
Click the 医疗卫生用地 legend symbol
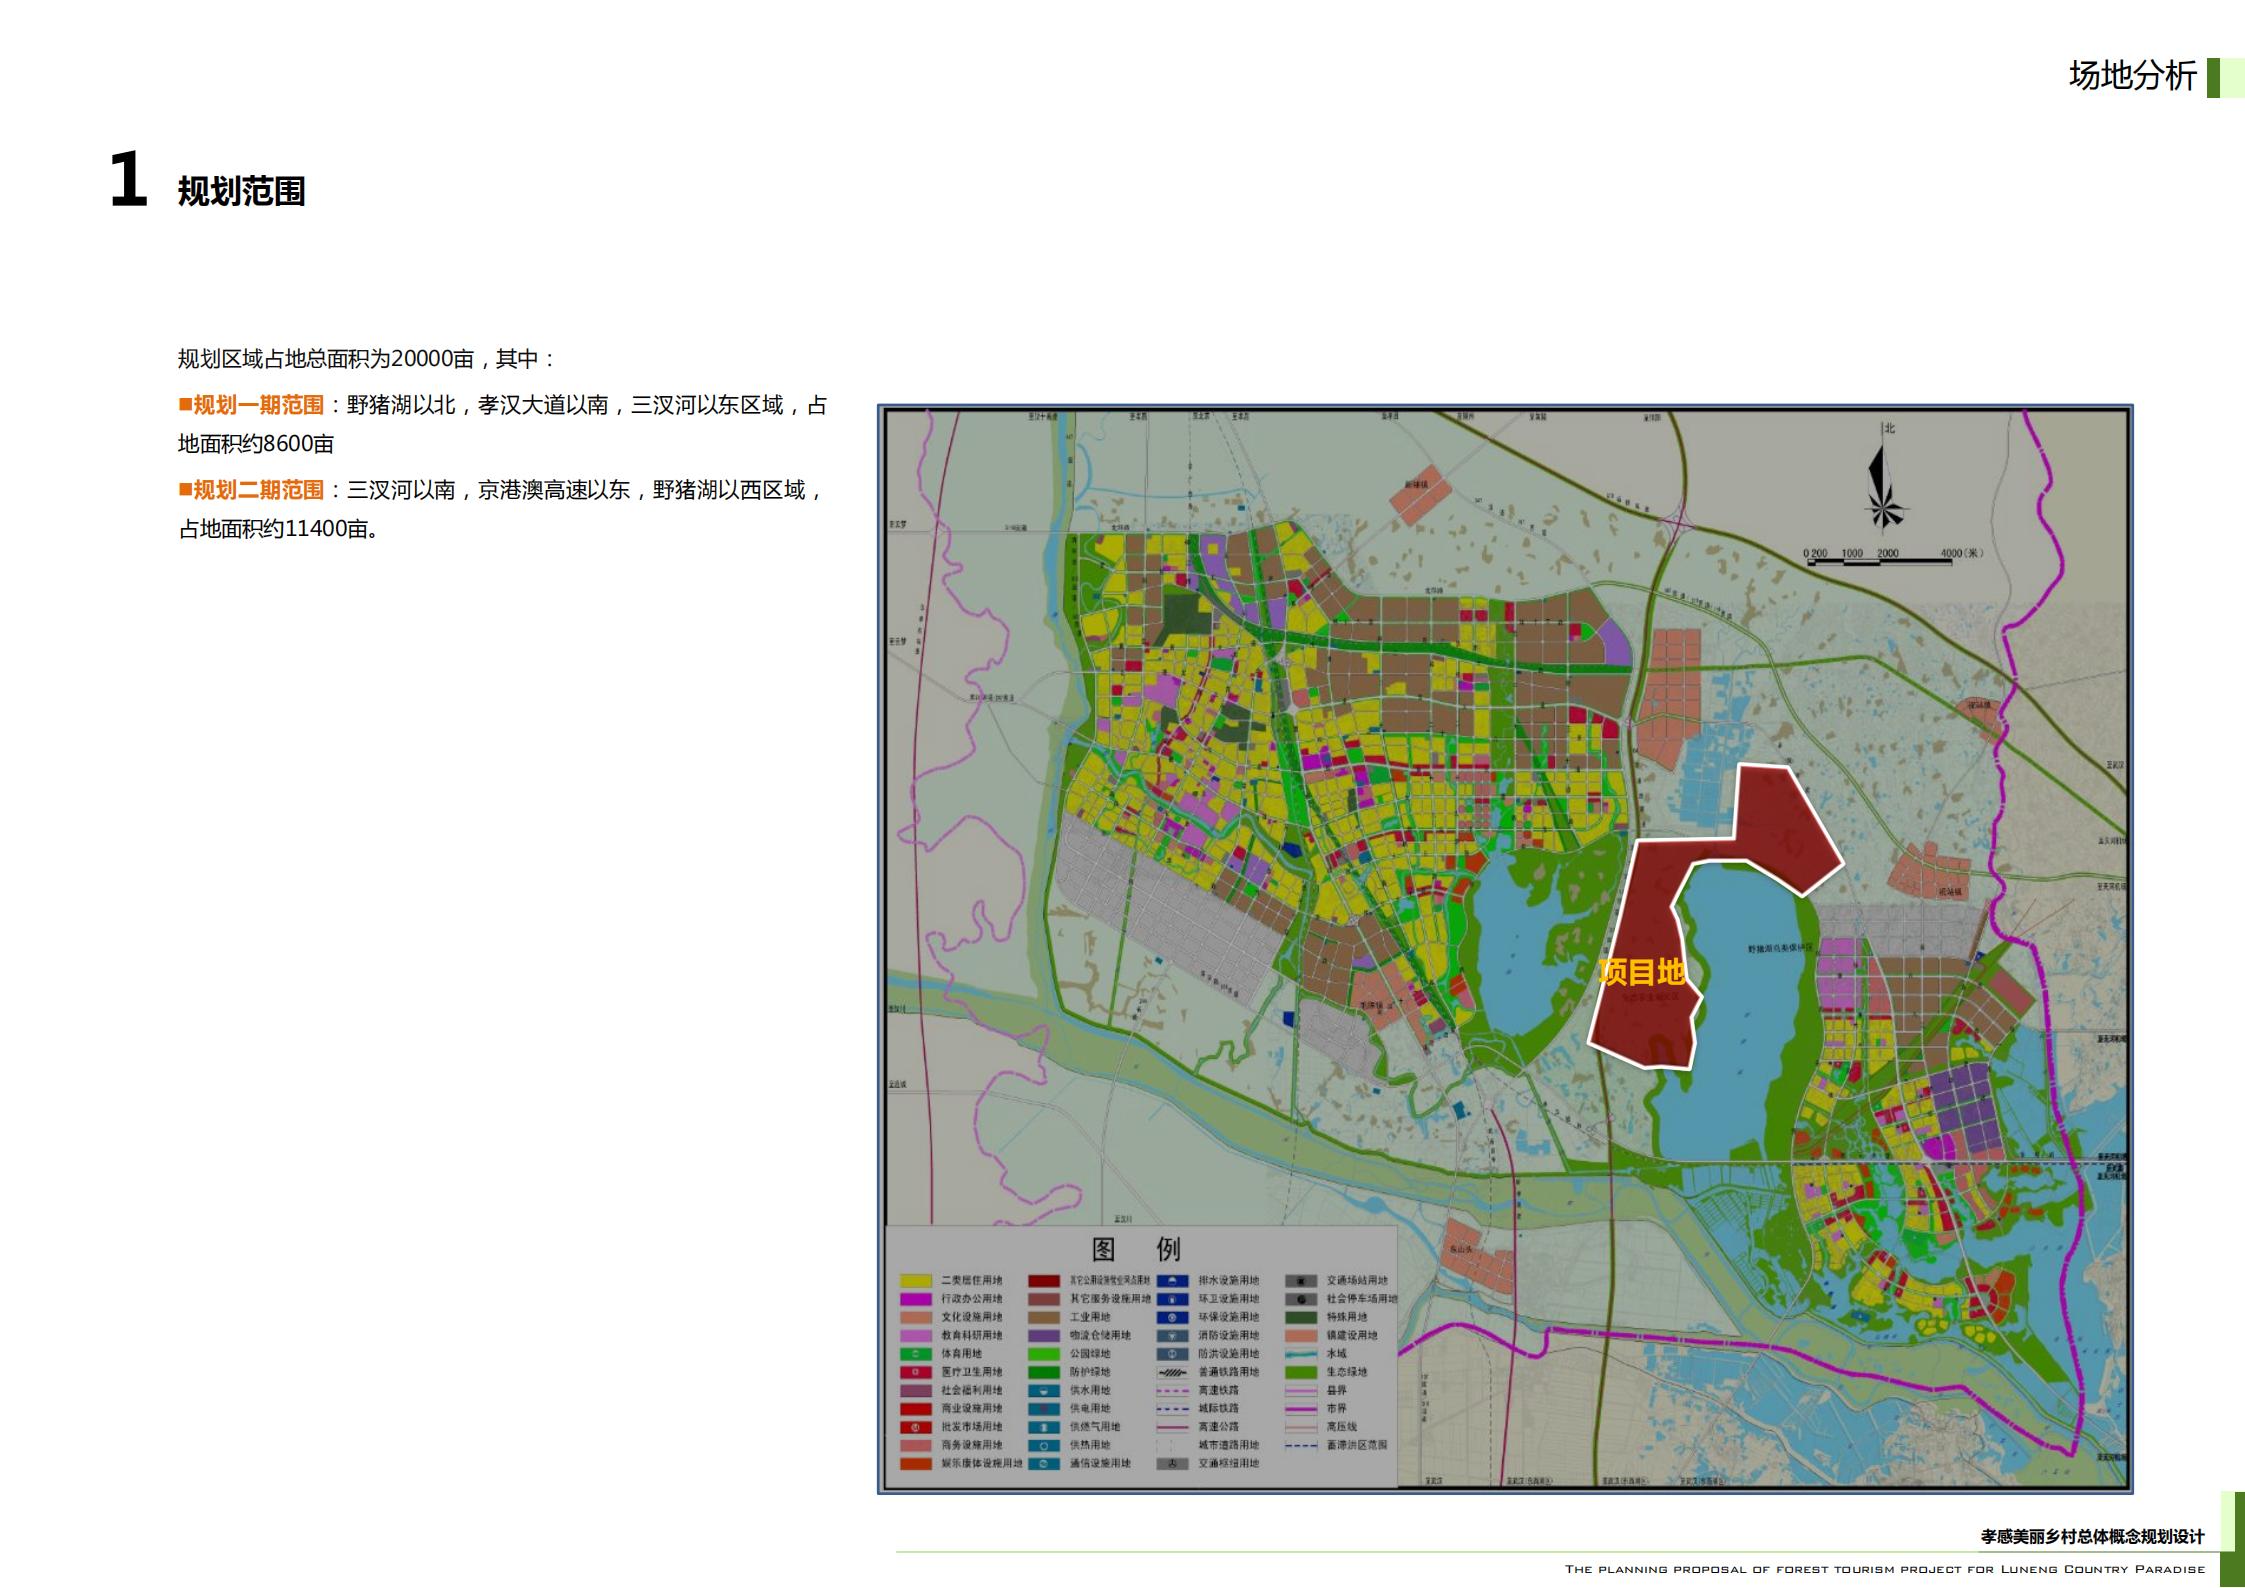(916, 1372)
